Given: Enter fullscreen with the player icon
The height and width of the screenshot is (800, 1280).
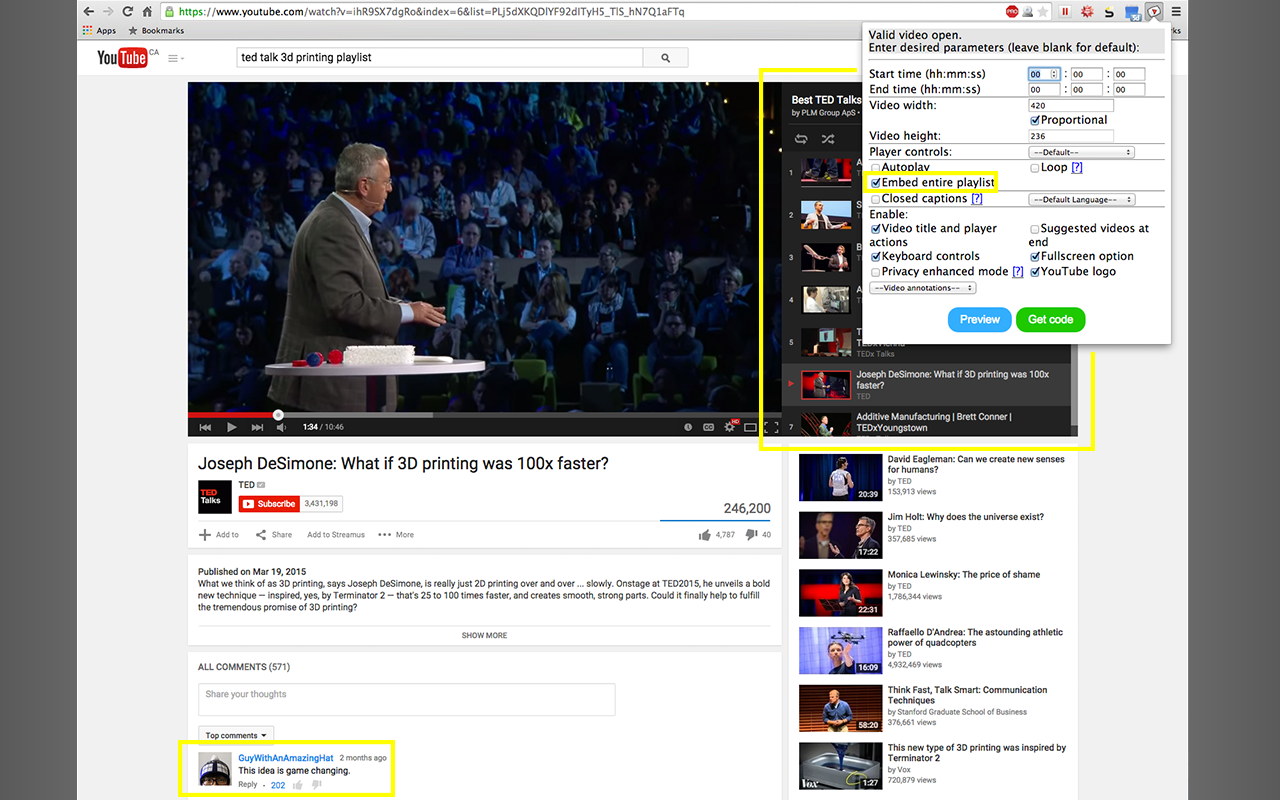Looking at the screenshot, I should [771, 427].
